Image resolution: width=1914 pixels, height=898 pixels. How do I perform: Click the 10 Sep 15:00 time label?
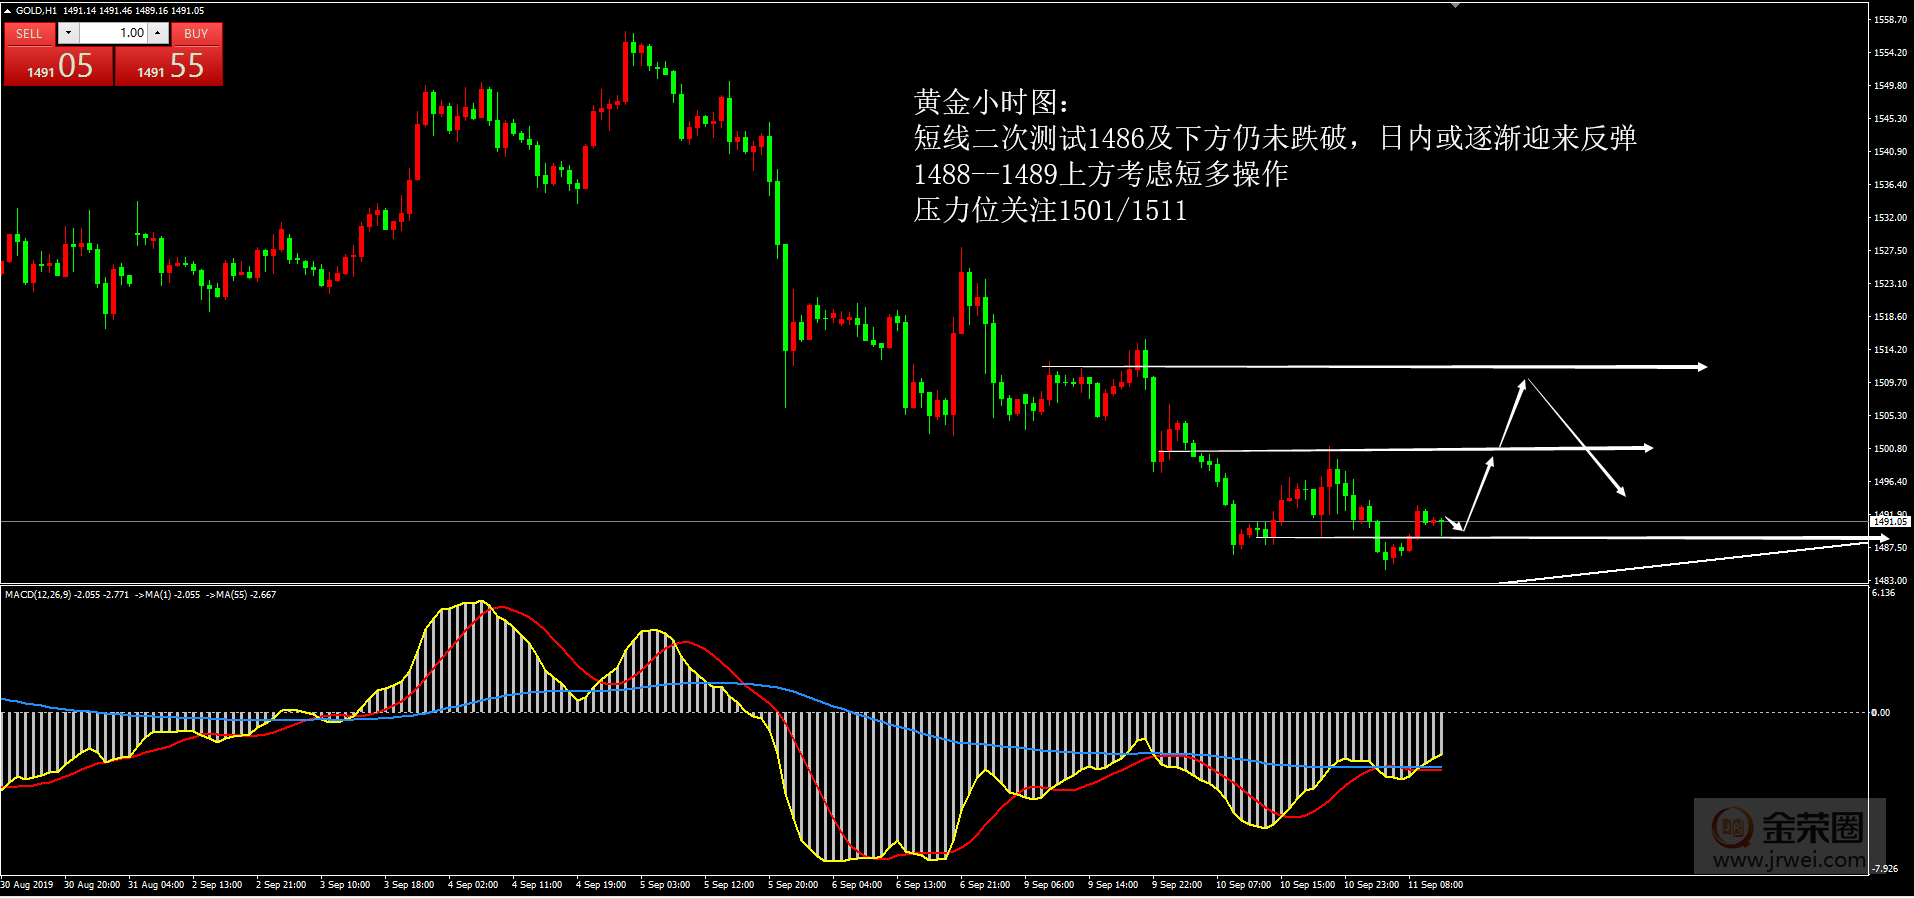[1307, 885]
